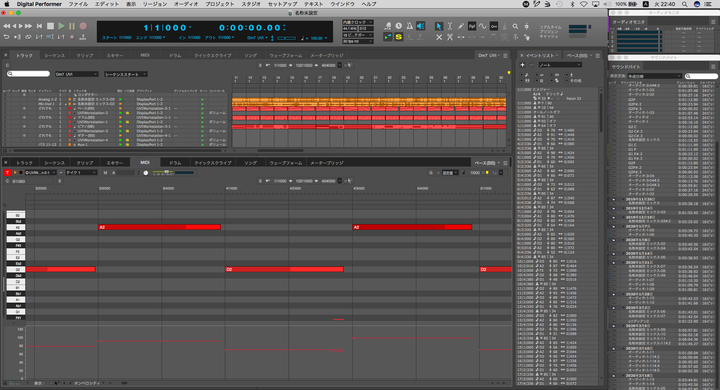The height and width of the screenshot is (390, 720).
Task: Open the ドラム tab in upper panel
Action: tap(175, 56)
